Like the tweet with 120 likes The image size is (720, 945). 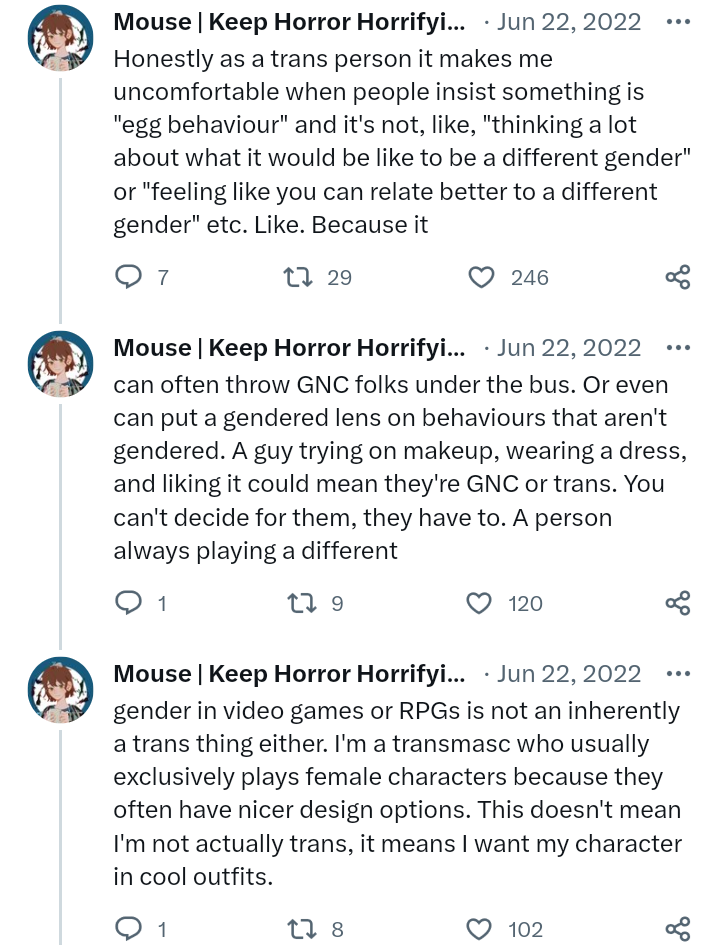click(x=481, y=603)
